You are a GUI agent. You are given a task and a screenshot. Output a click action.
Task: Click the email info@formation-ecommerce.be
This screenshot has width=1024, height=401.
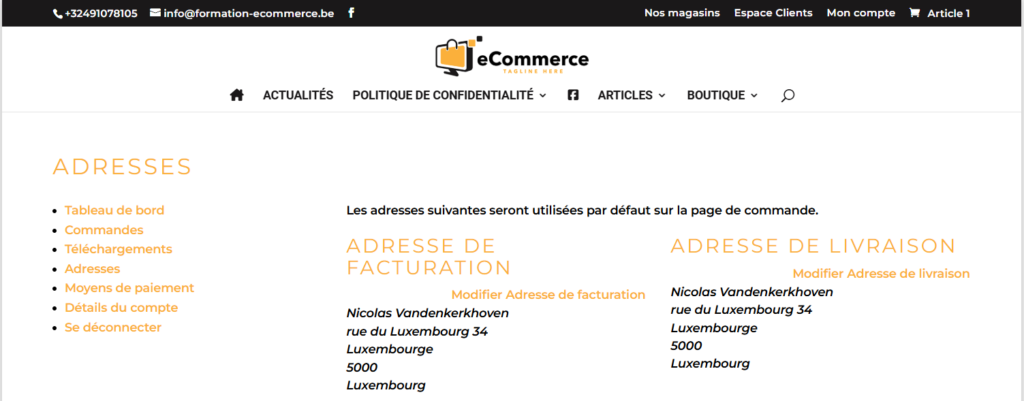pyautogui.click(x=242, y=13)
